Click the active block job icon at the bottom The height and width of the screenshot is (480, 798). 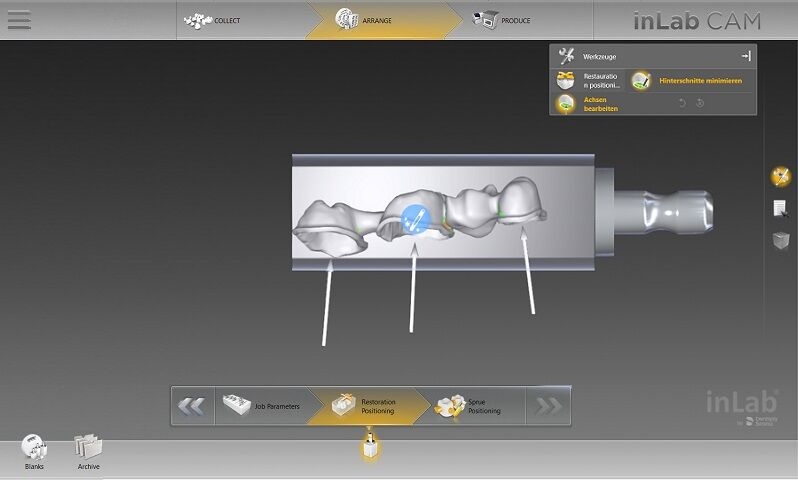tap(370, 446)
